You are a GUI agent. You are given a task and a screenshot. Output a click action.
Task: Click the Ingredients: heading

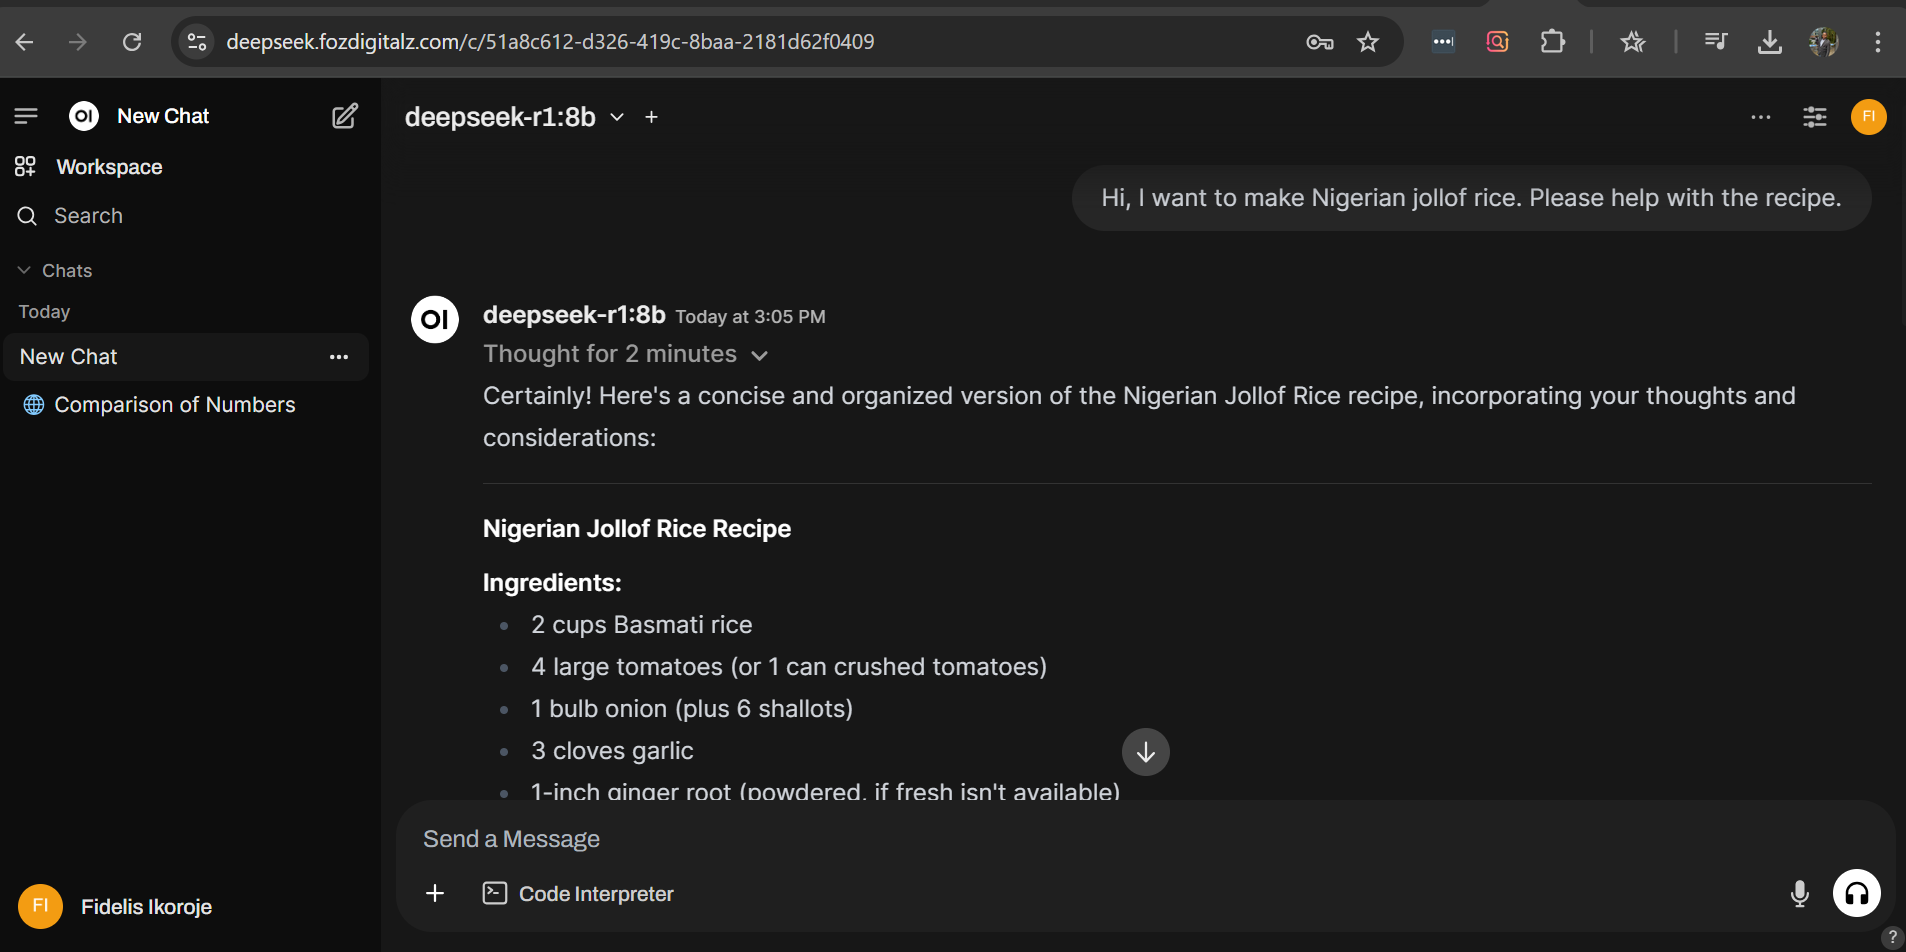coord(552,583)
